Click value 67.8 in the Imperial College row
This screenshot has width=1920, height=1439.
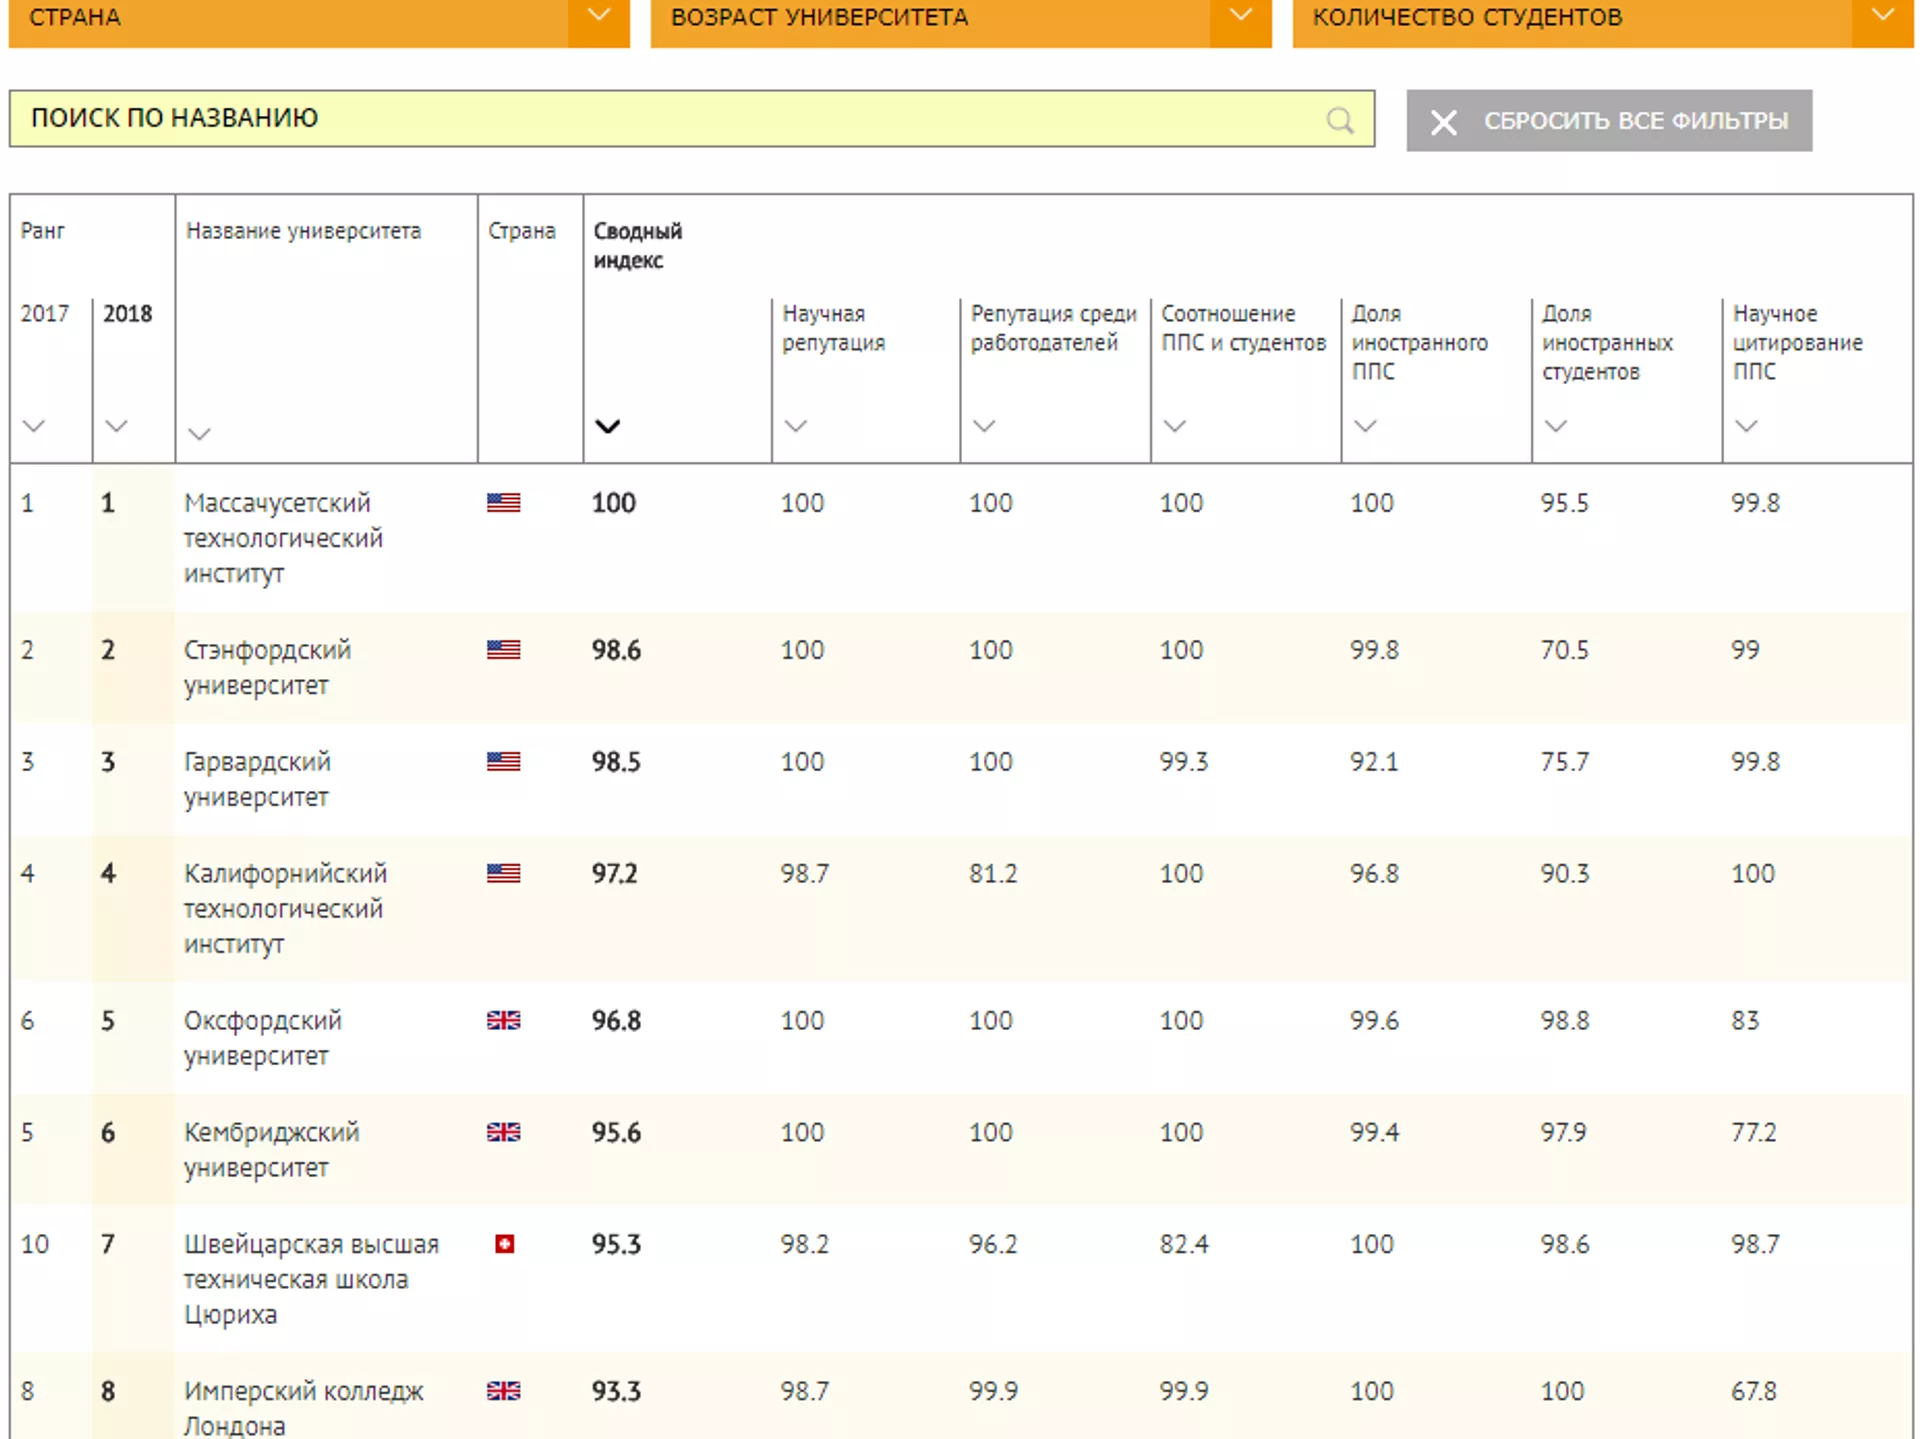click(1754, 1393)
